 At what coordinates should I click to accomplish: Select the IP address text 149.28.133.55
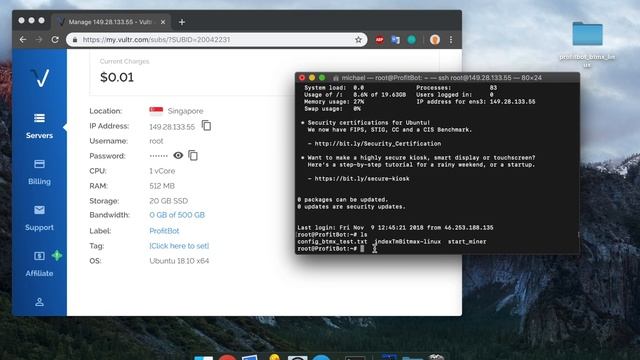(172, 127)
